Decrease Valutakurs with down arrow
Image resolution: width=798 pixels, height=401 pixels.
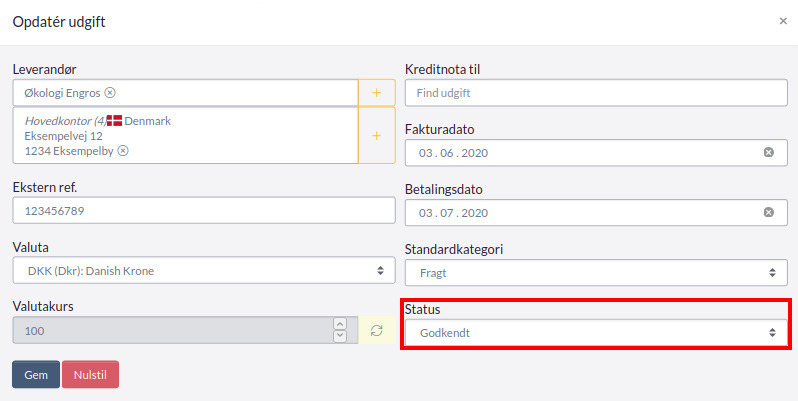click(340, 336)
